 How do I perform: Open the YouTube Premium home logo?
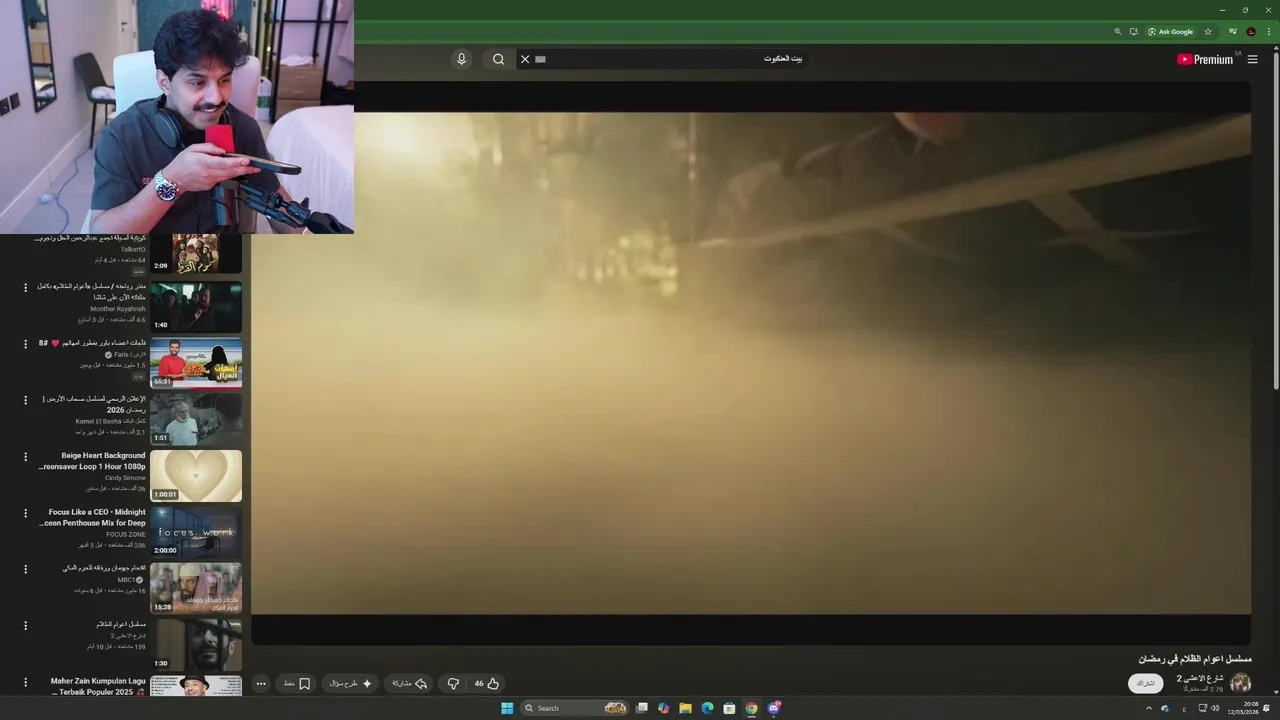1205,59
